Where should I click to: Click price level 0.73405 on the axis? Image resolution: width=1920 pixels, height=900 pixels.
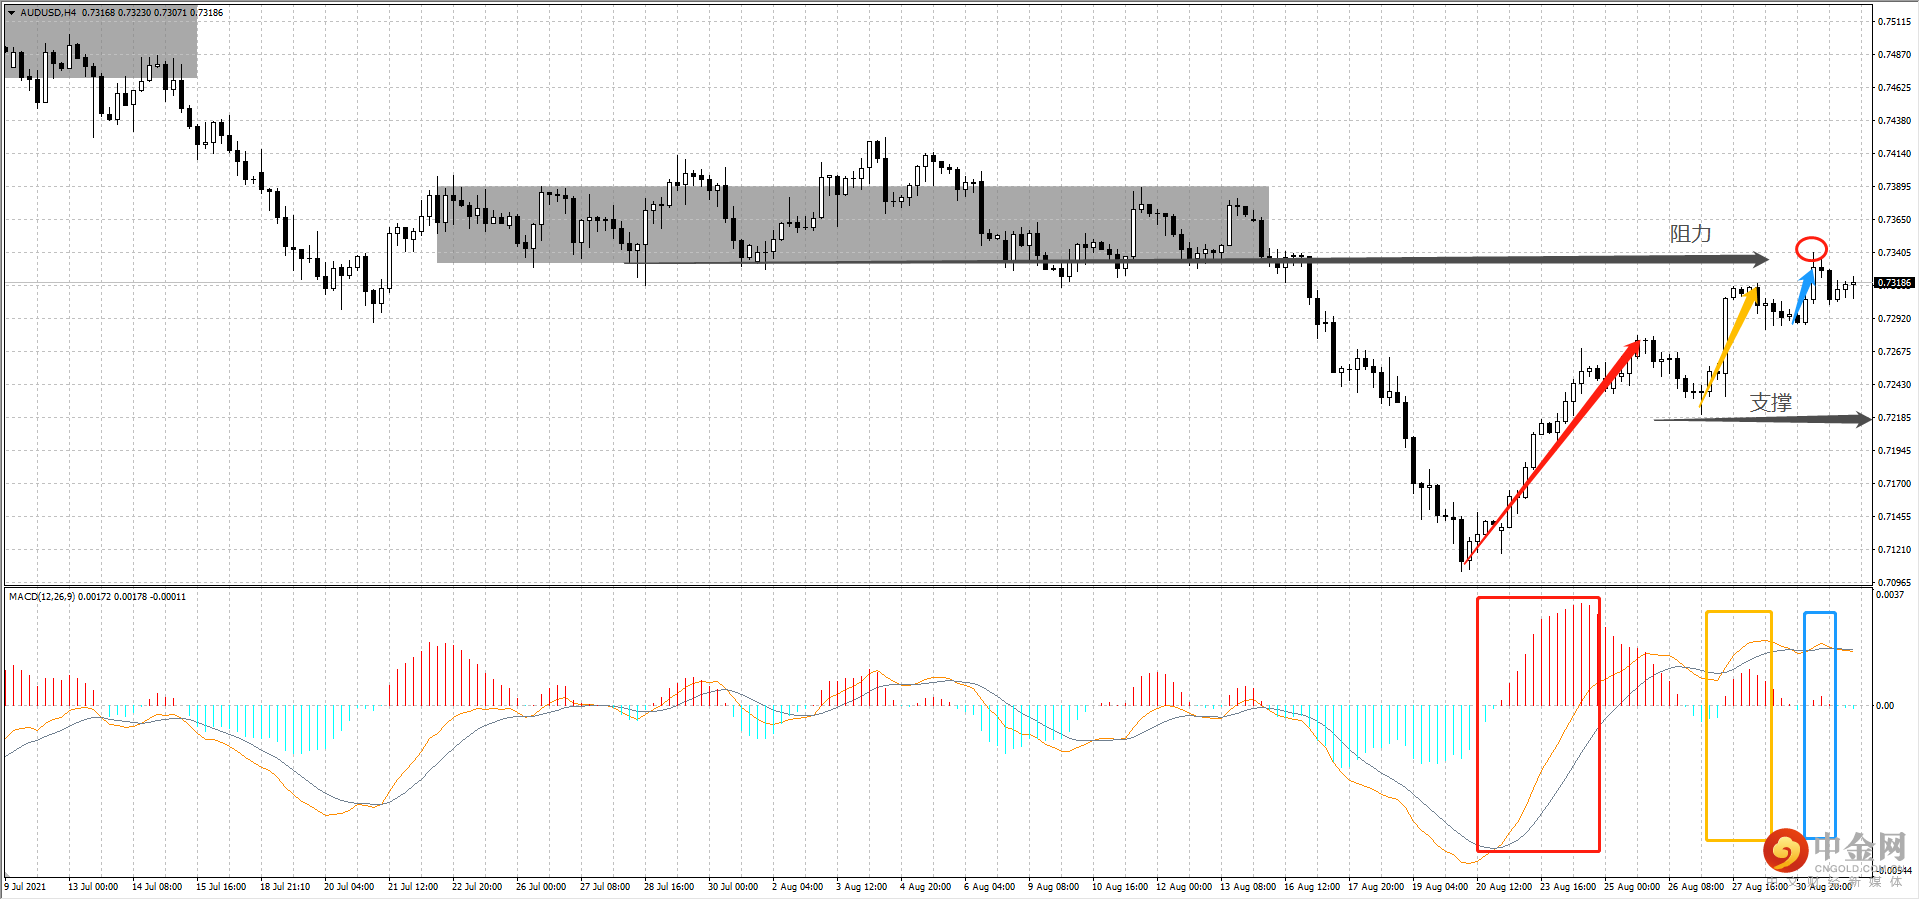pos(1894,253)
